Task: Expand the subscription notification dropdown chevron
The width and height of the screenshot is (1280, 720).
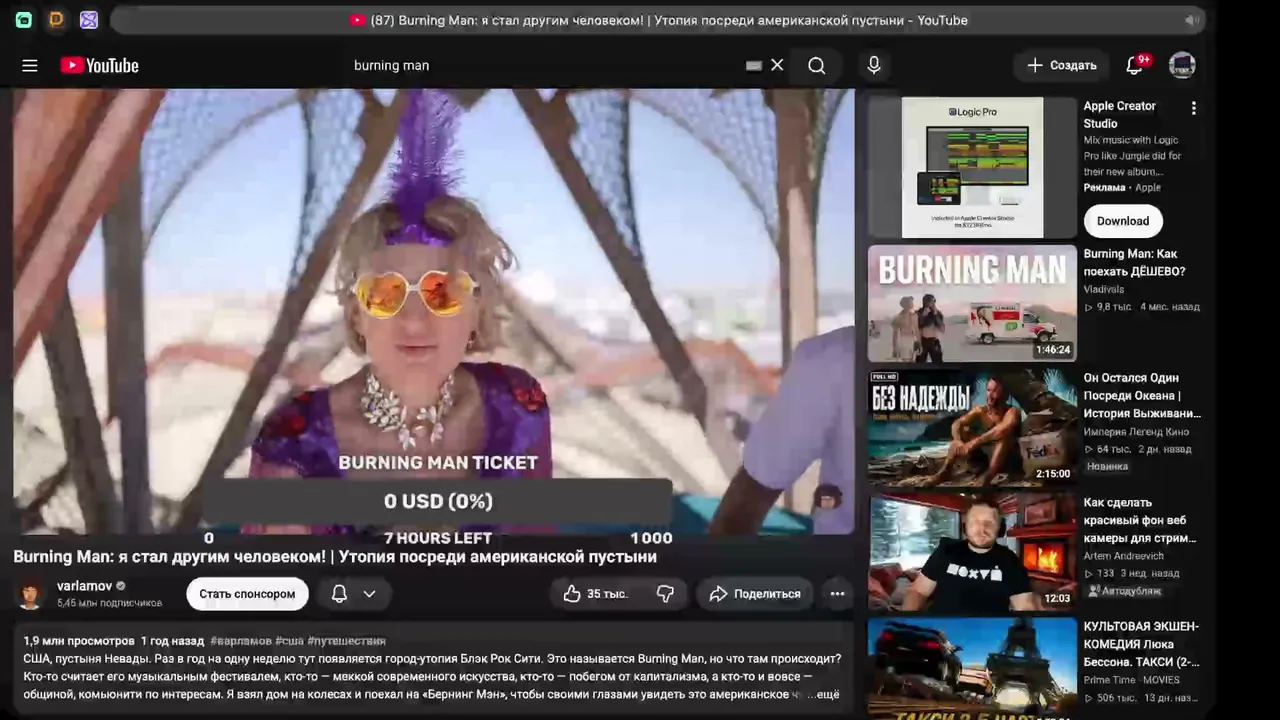Action: point(369,594)
